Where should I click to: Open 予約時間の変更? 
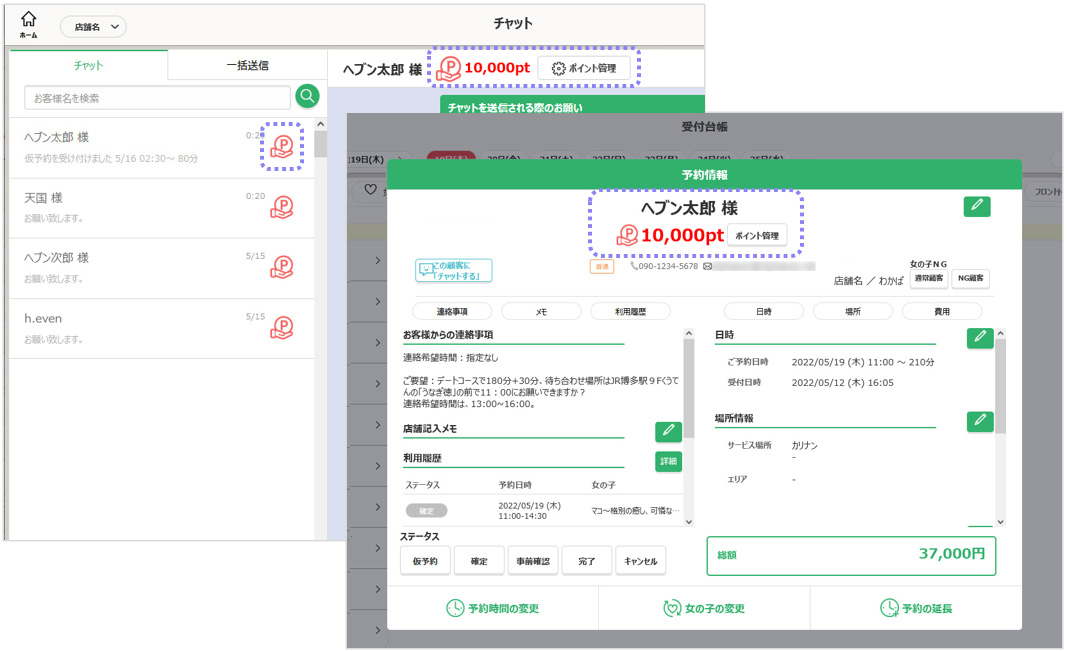click(x=492, y=608)
